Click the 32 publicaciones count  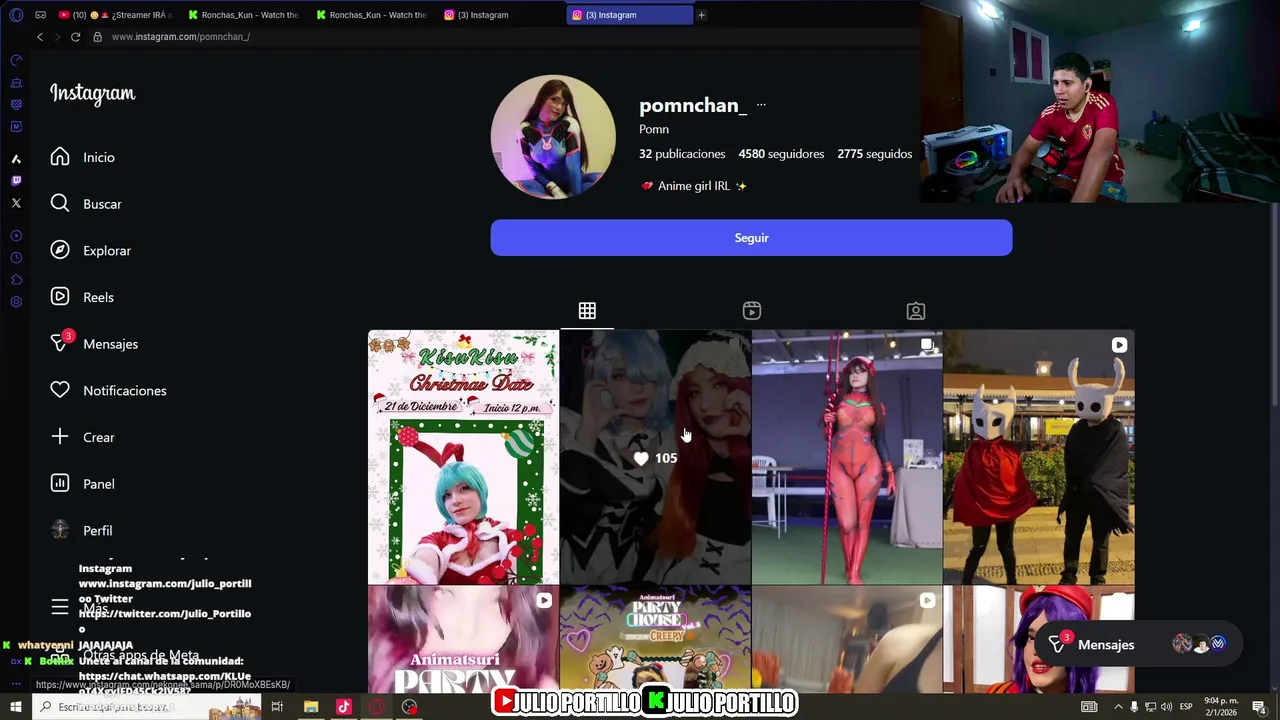pyautogui.click(x=682, y=154)
